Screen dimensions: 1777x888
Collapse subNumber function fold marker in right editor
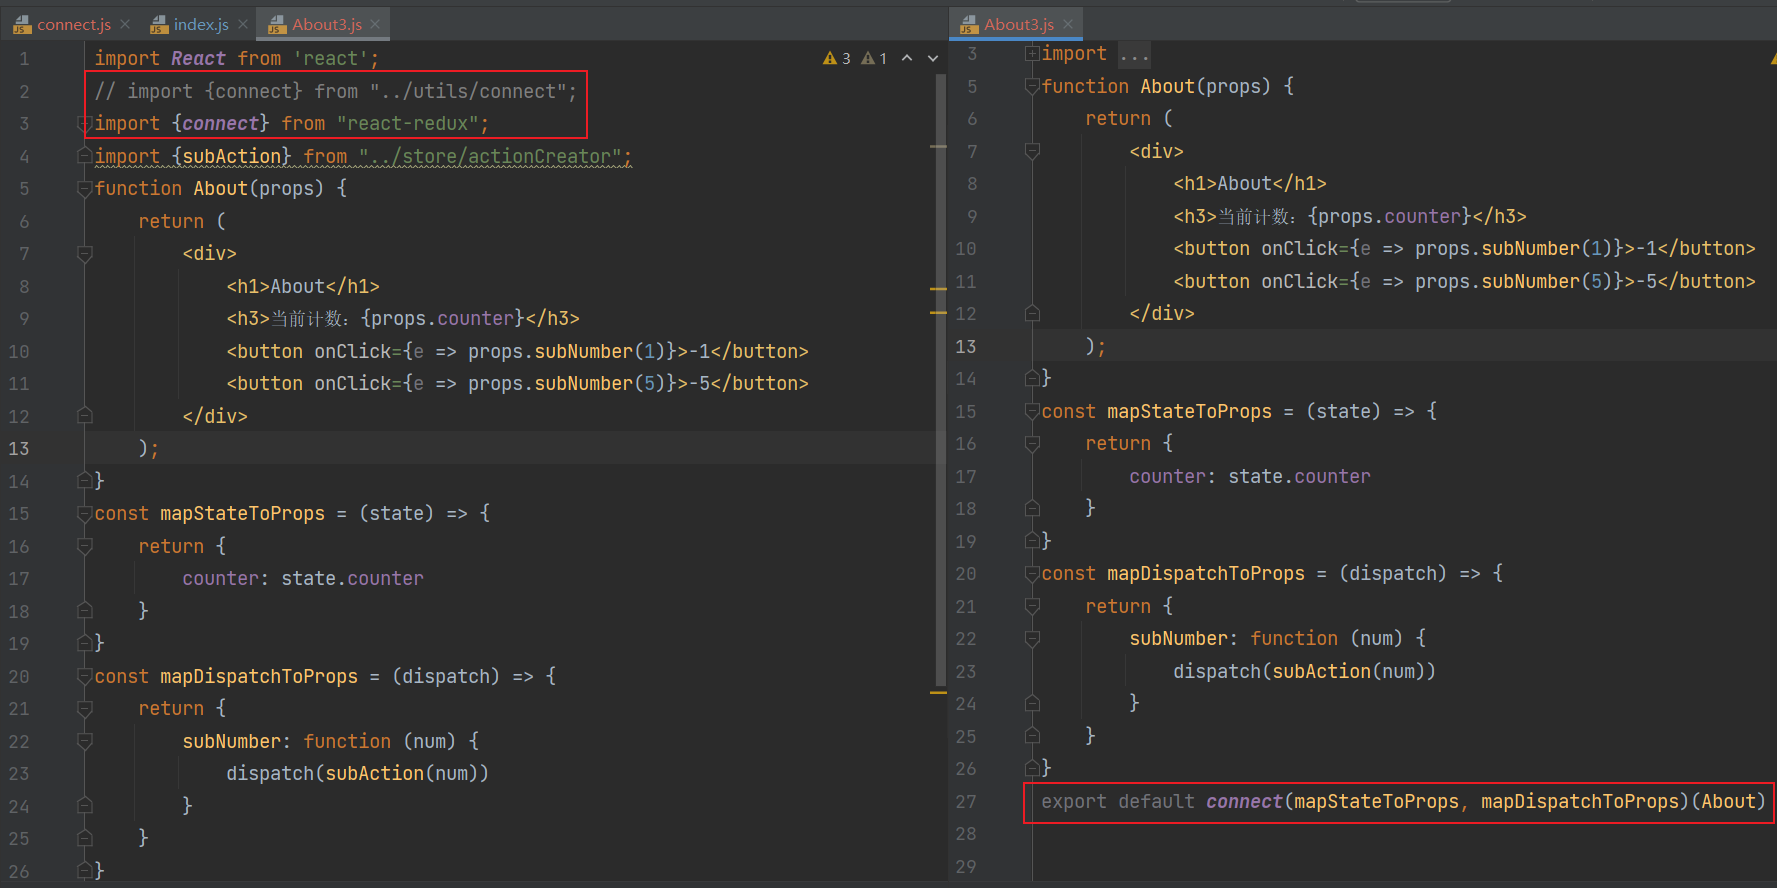point(1032,639)
